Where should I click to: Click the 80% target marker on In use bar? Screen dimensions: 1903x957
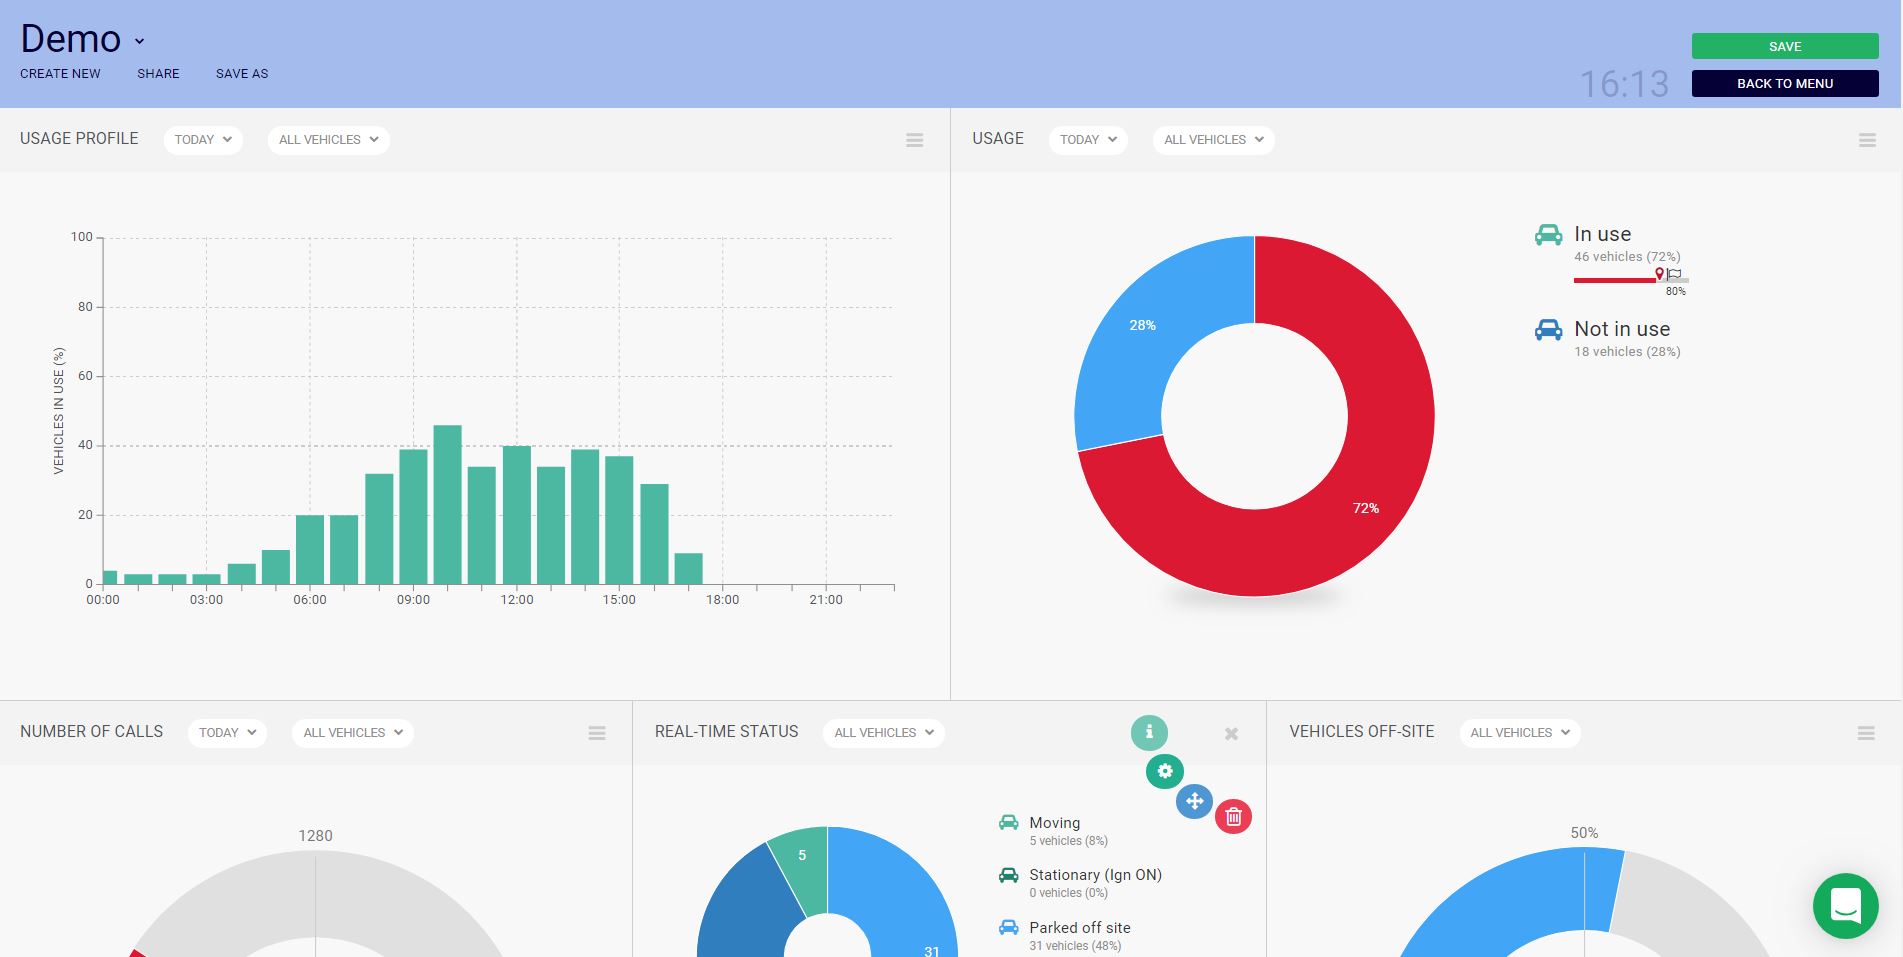point(1673,275)
